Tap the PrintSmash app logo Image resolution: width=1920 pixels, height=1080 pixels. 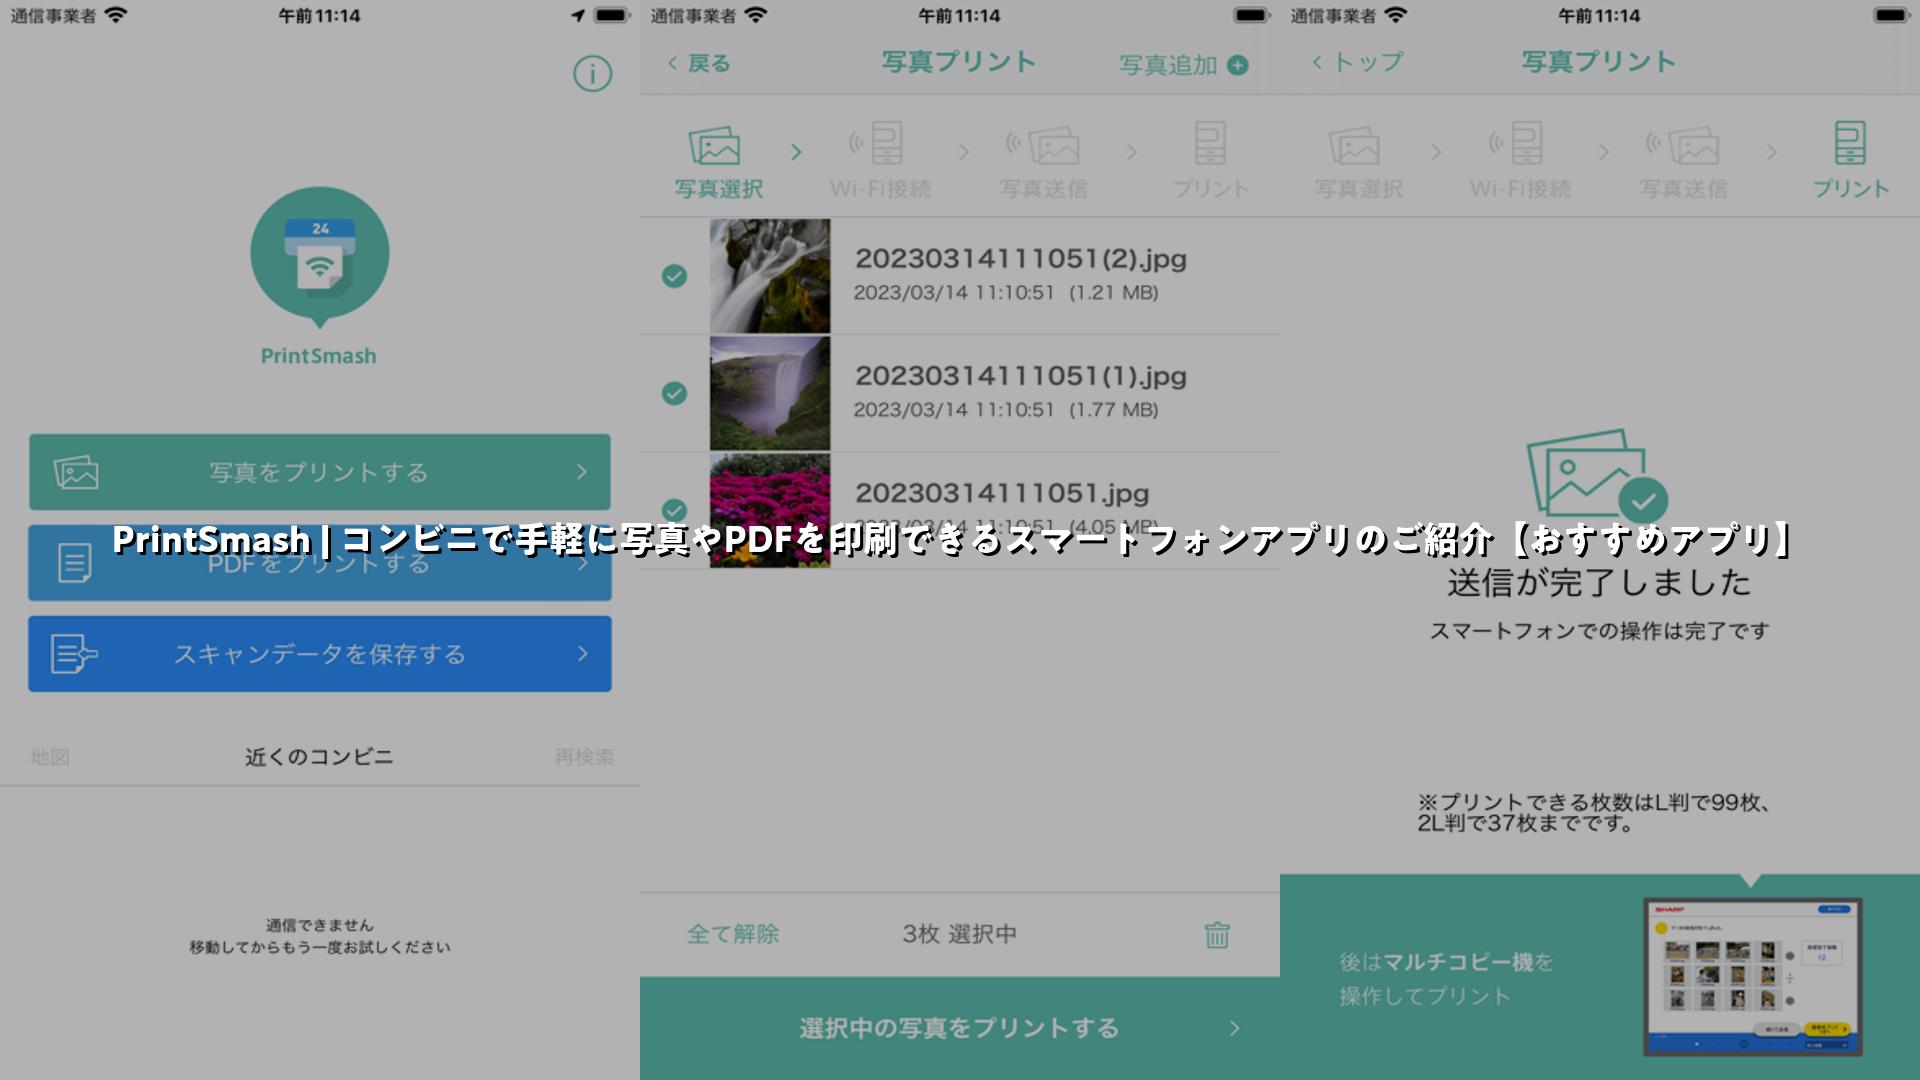[x=319, y=258]
